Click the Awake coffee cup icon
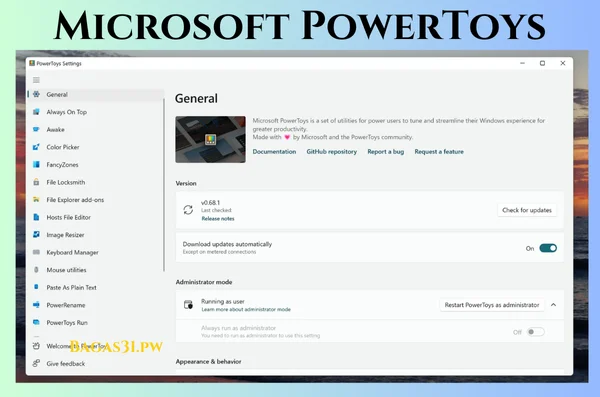 pos(36,129)
